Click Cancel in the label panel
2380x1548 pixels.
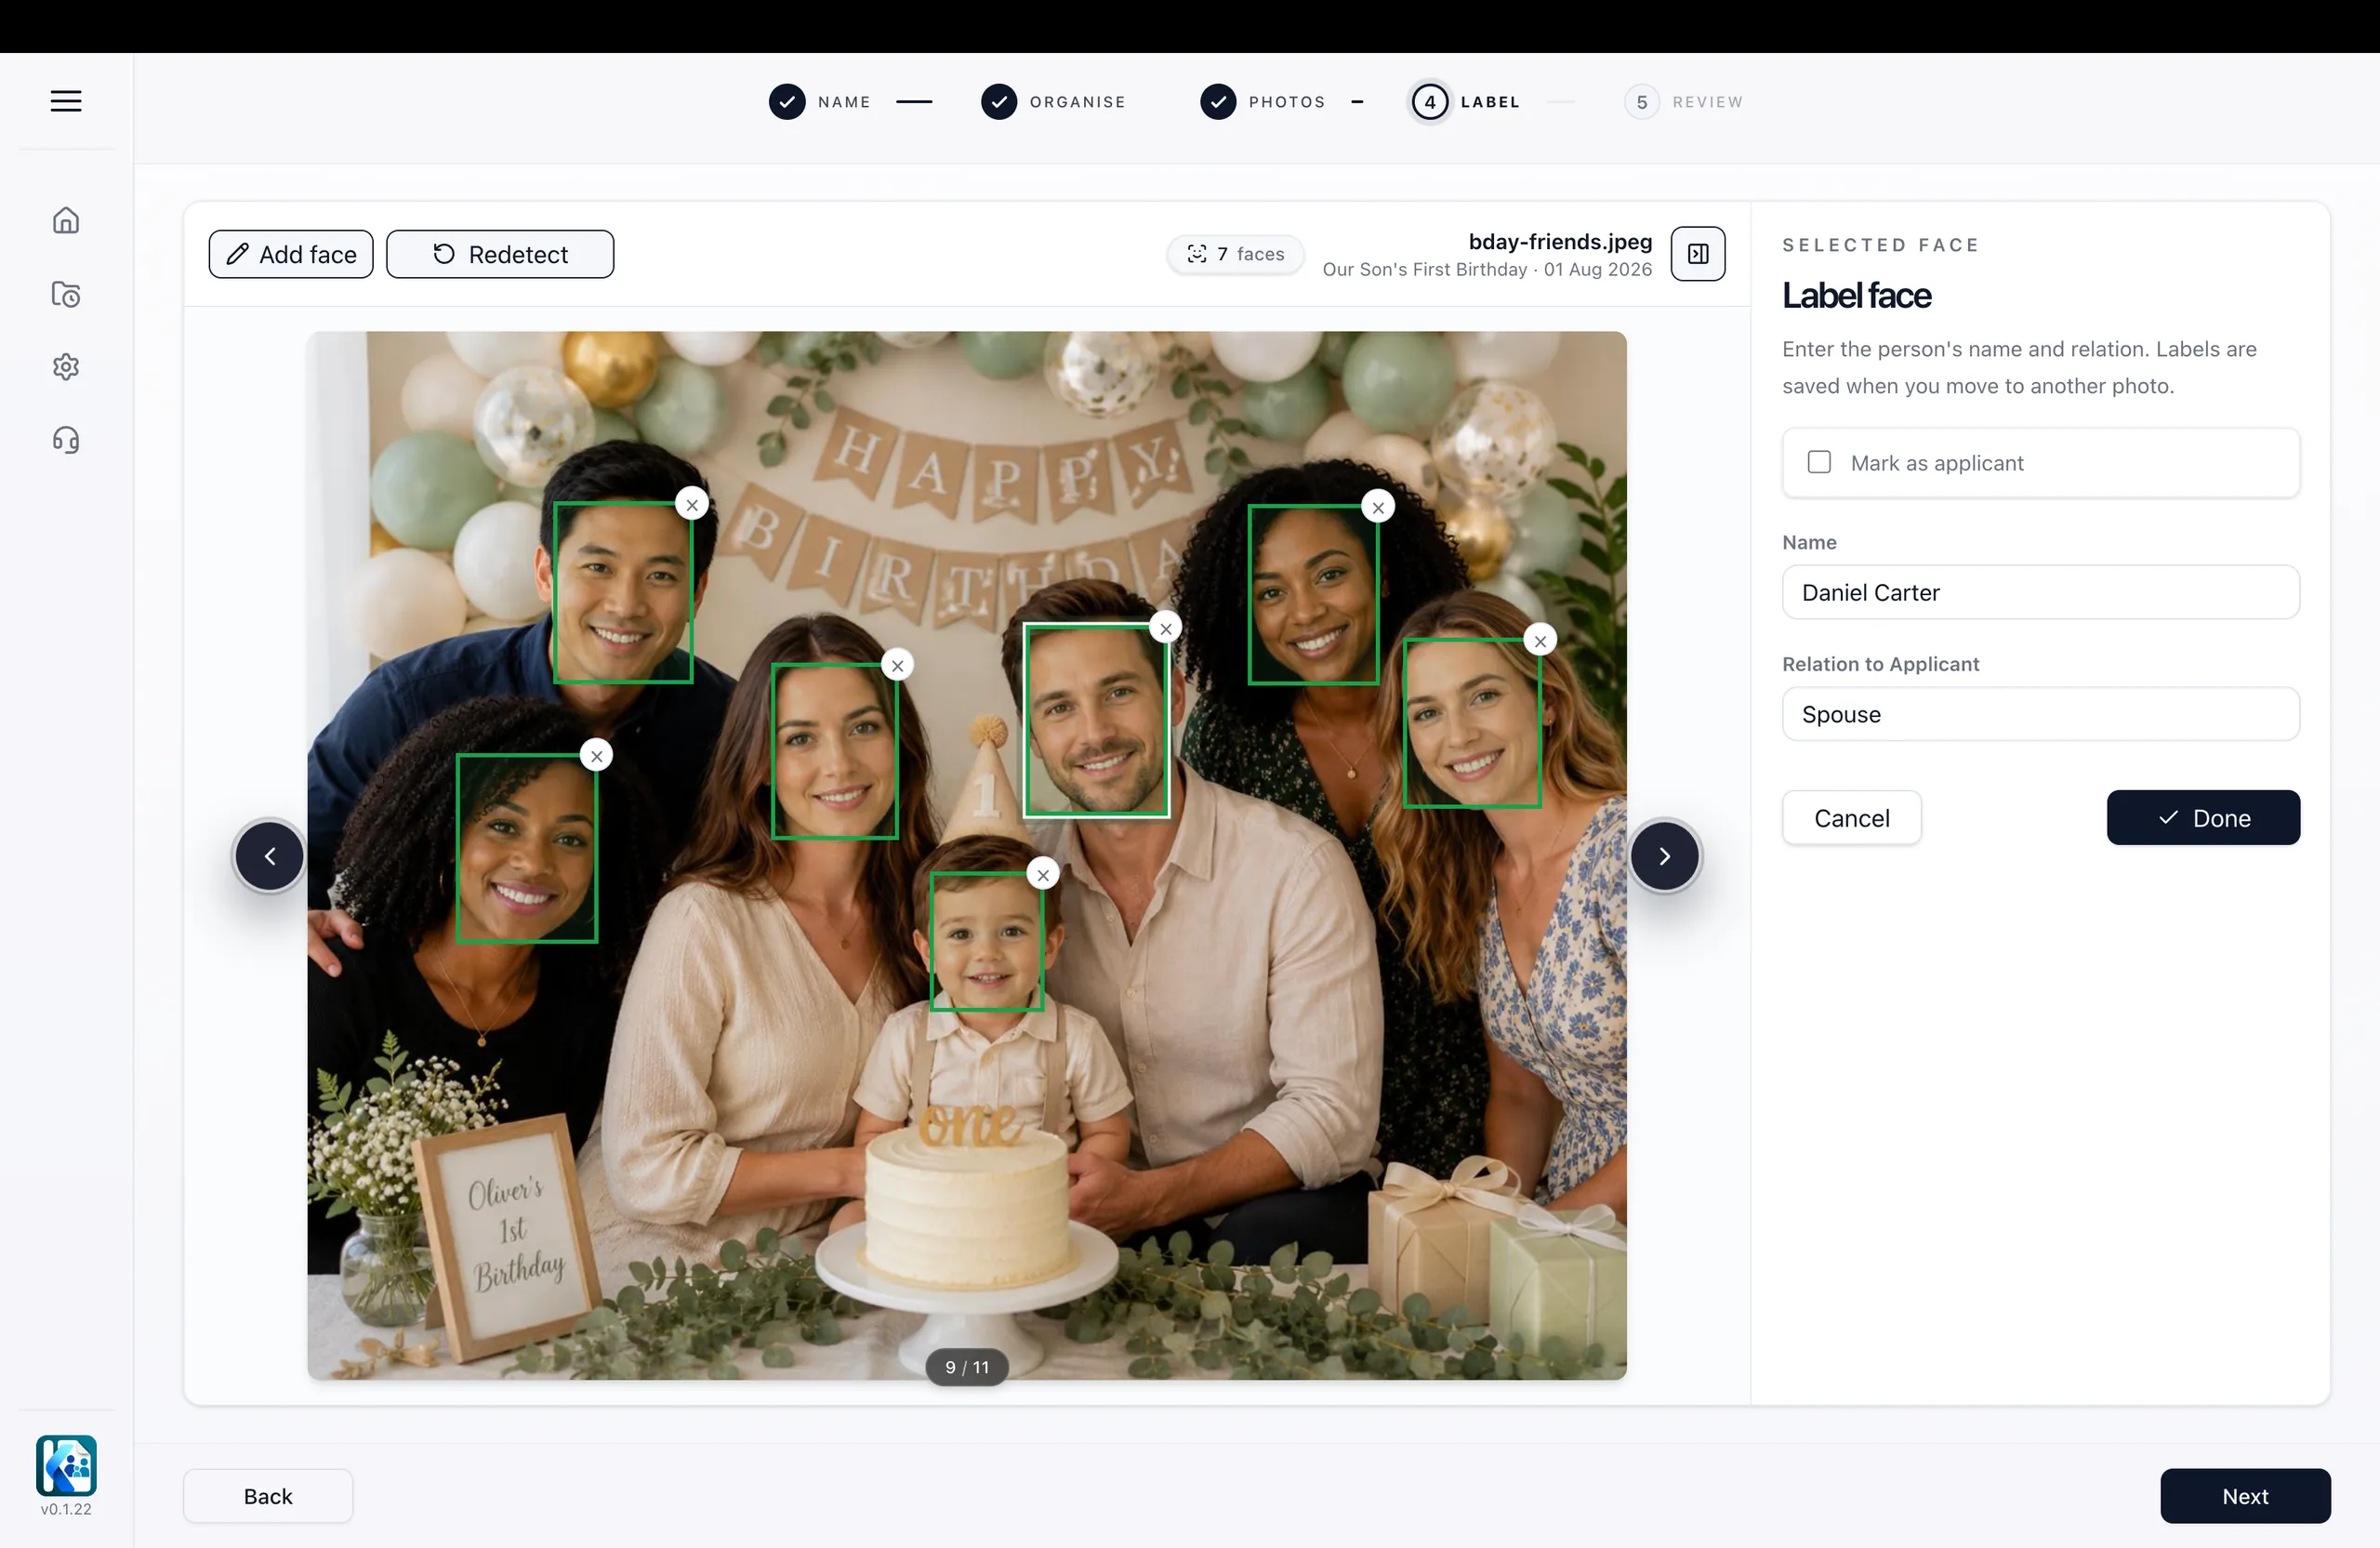pyautogui.click(x=1851, y=818)
